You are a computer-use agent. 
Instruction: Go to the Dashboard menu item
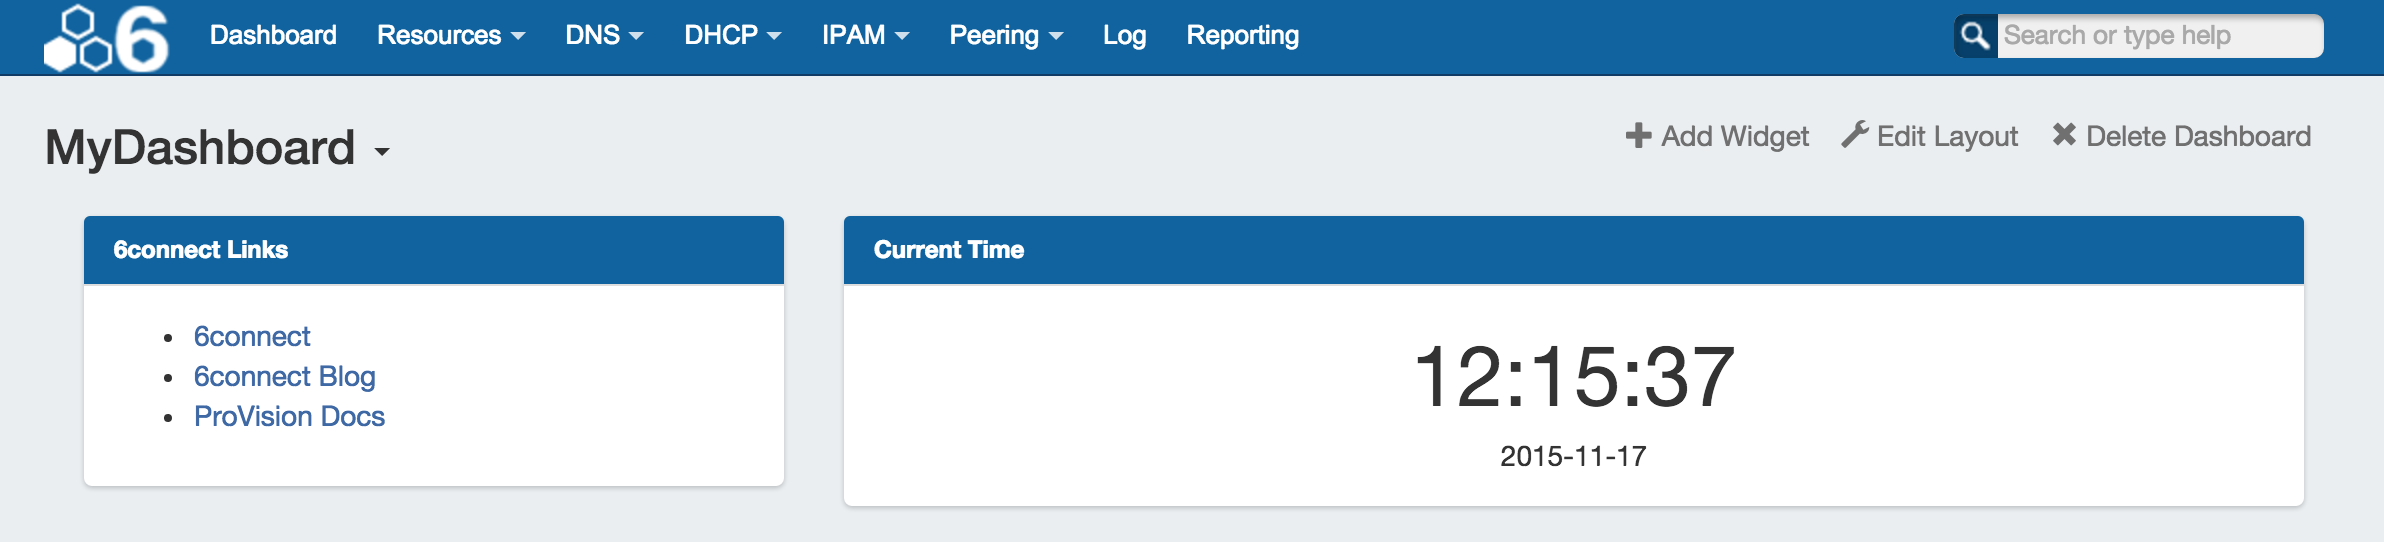click(x=273, y=36)
